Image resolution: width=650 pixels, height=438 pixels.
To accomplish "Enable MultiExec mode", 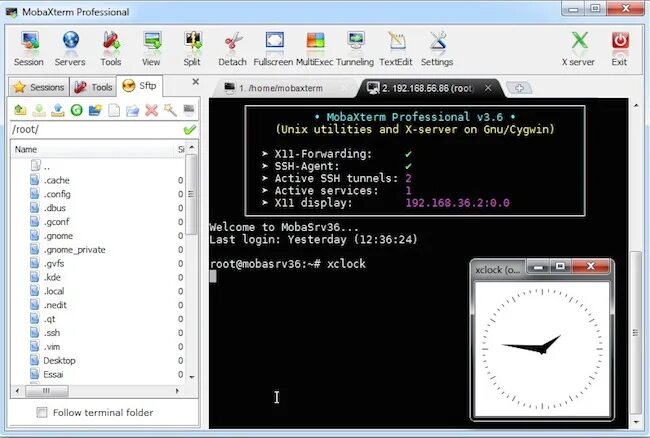I will tap(315, 48).
